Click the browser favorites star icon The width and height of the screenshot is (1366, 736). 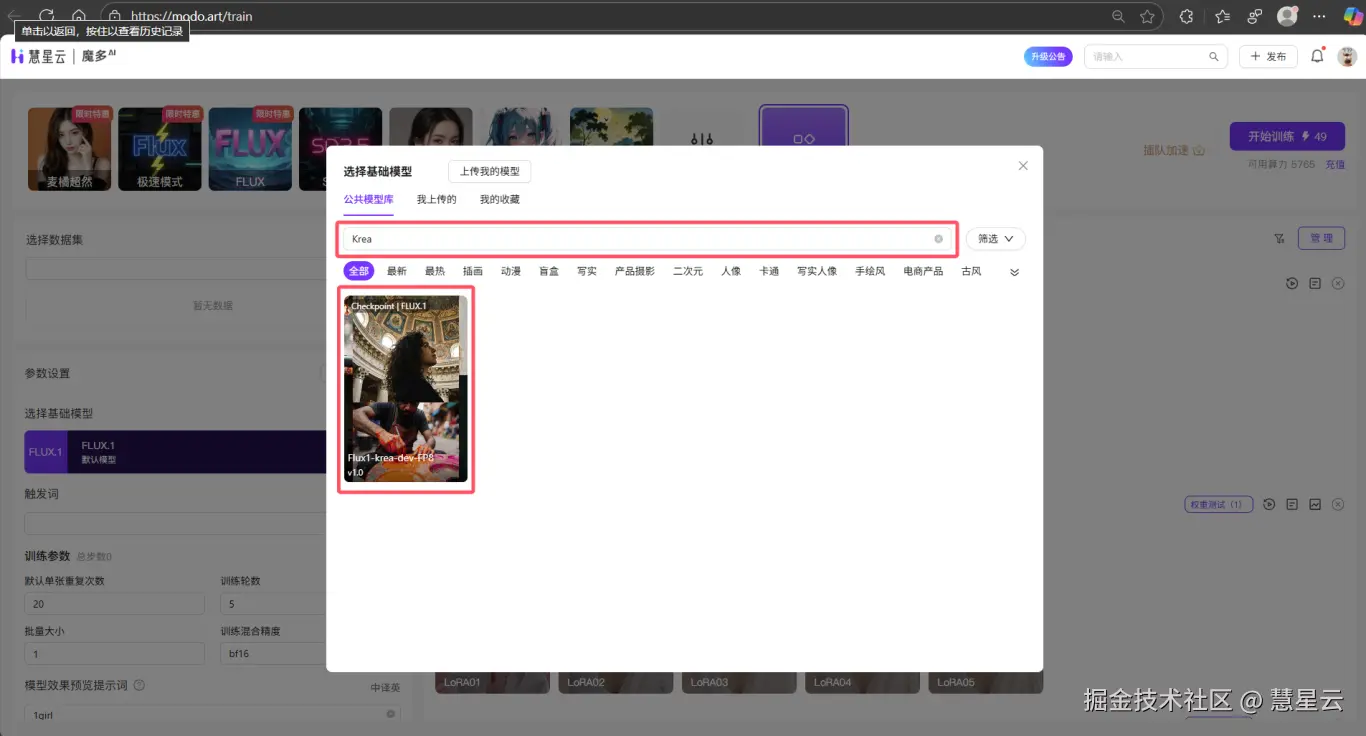[1147, 16]
